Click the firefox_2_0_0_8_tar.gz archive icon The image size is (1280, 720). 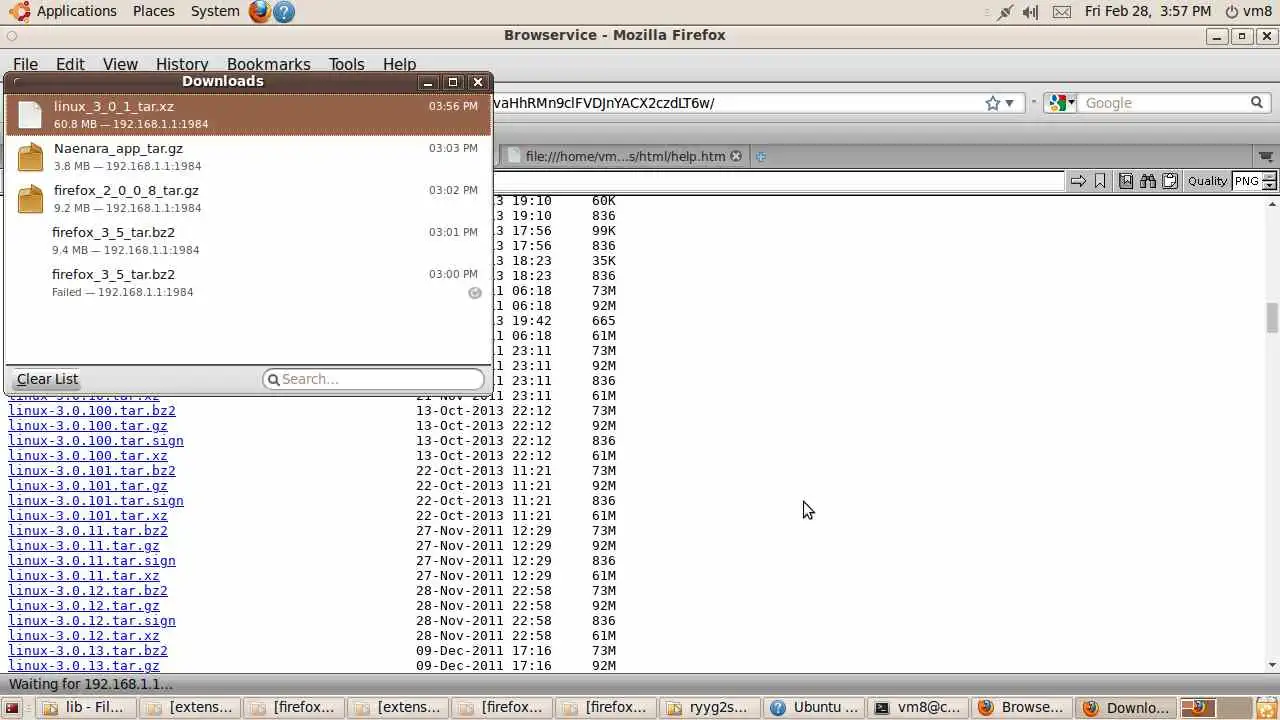[30, 199]
